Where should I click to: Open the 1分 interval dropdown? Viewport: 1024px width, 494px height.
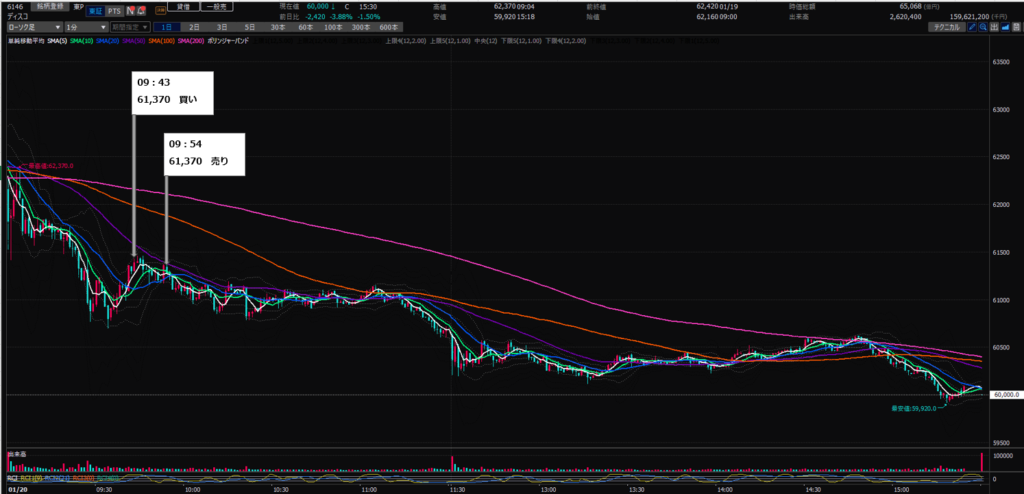pyautogui.click(x=88, y=27)
